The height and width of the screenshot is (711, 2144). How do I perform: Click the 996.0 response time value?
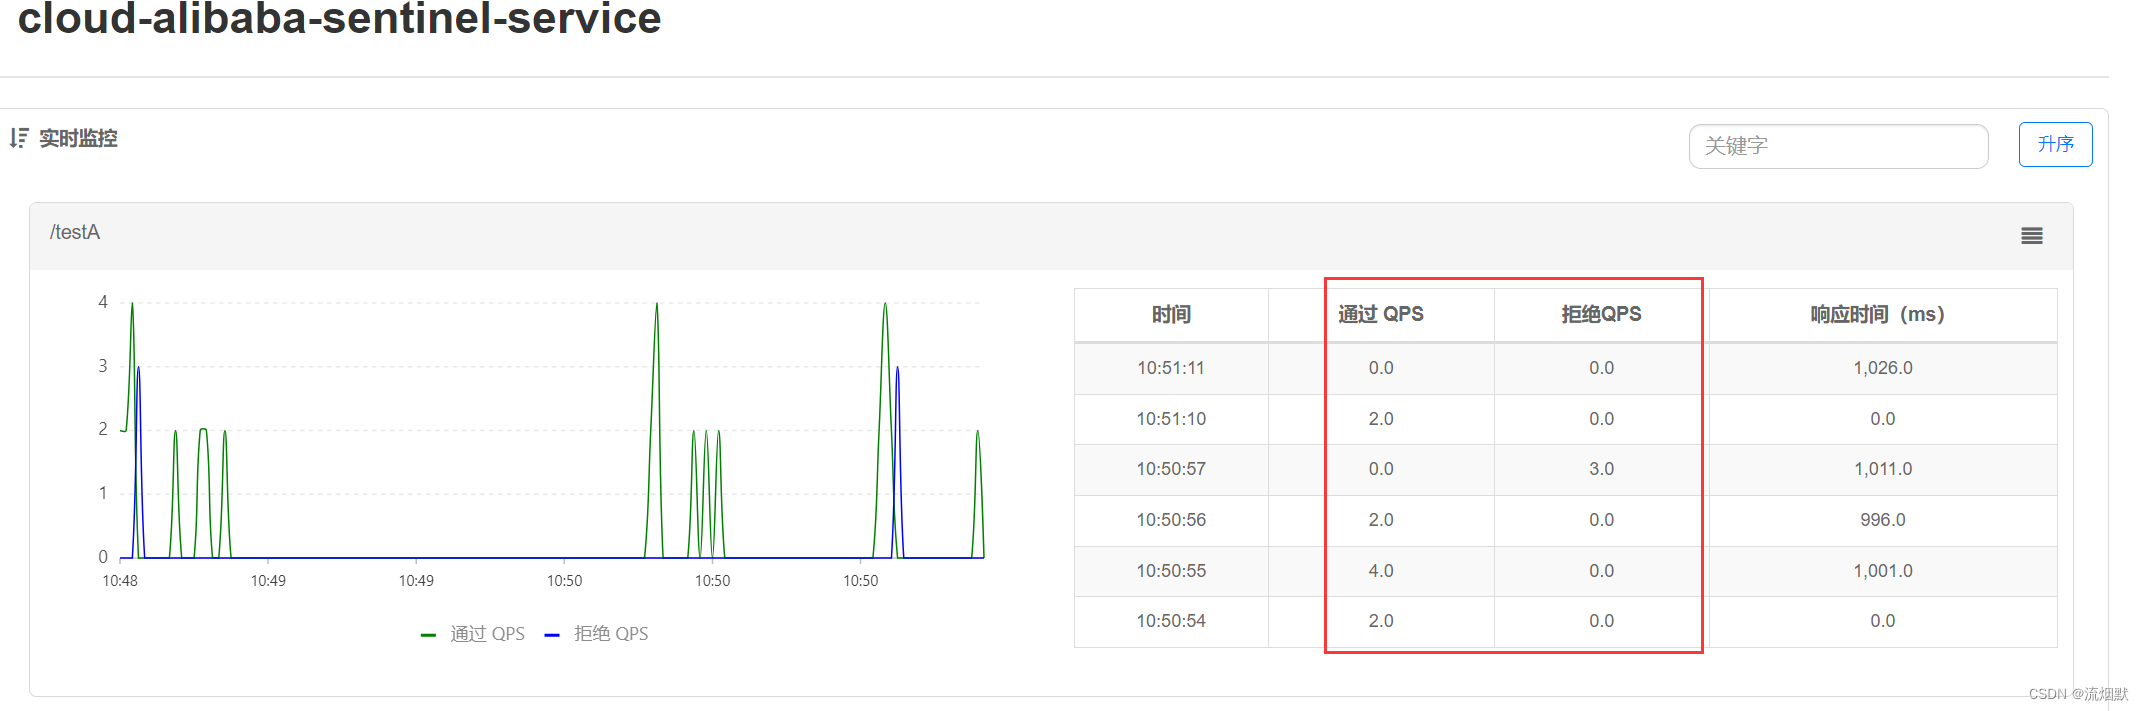coord(1883,520)
